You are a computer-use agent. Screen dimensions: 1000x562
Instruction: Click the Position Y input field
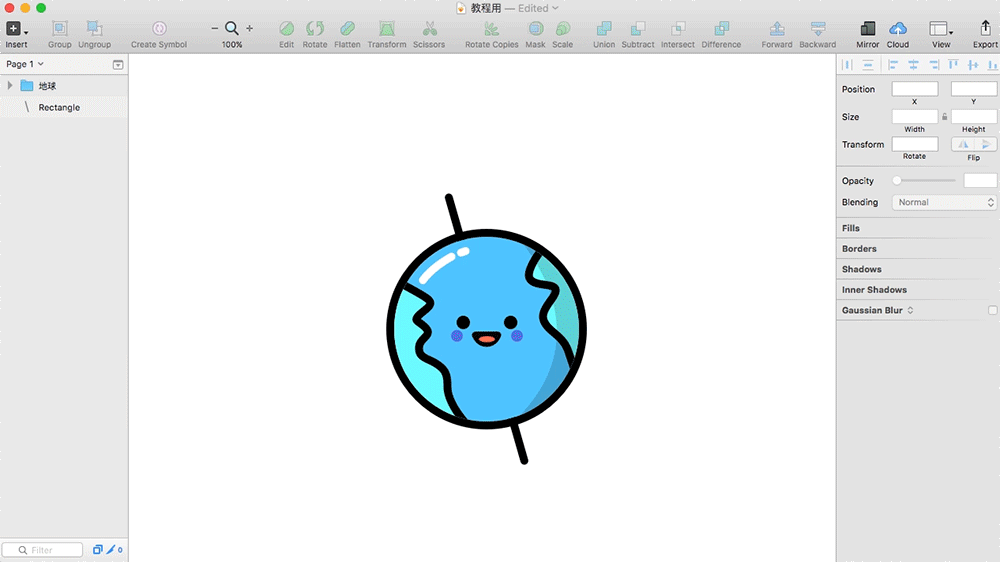click(x=974, y=89)
